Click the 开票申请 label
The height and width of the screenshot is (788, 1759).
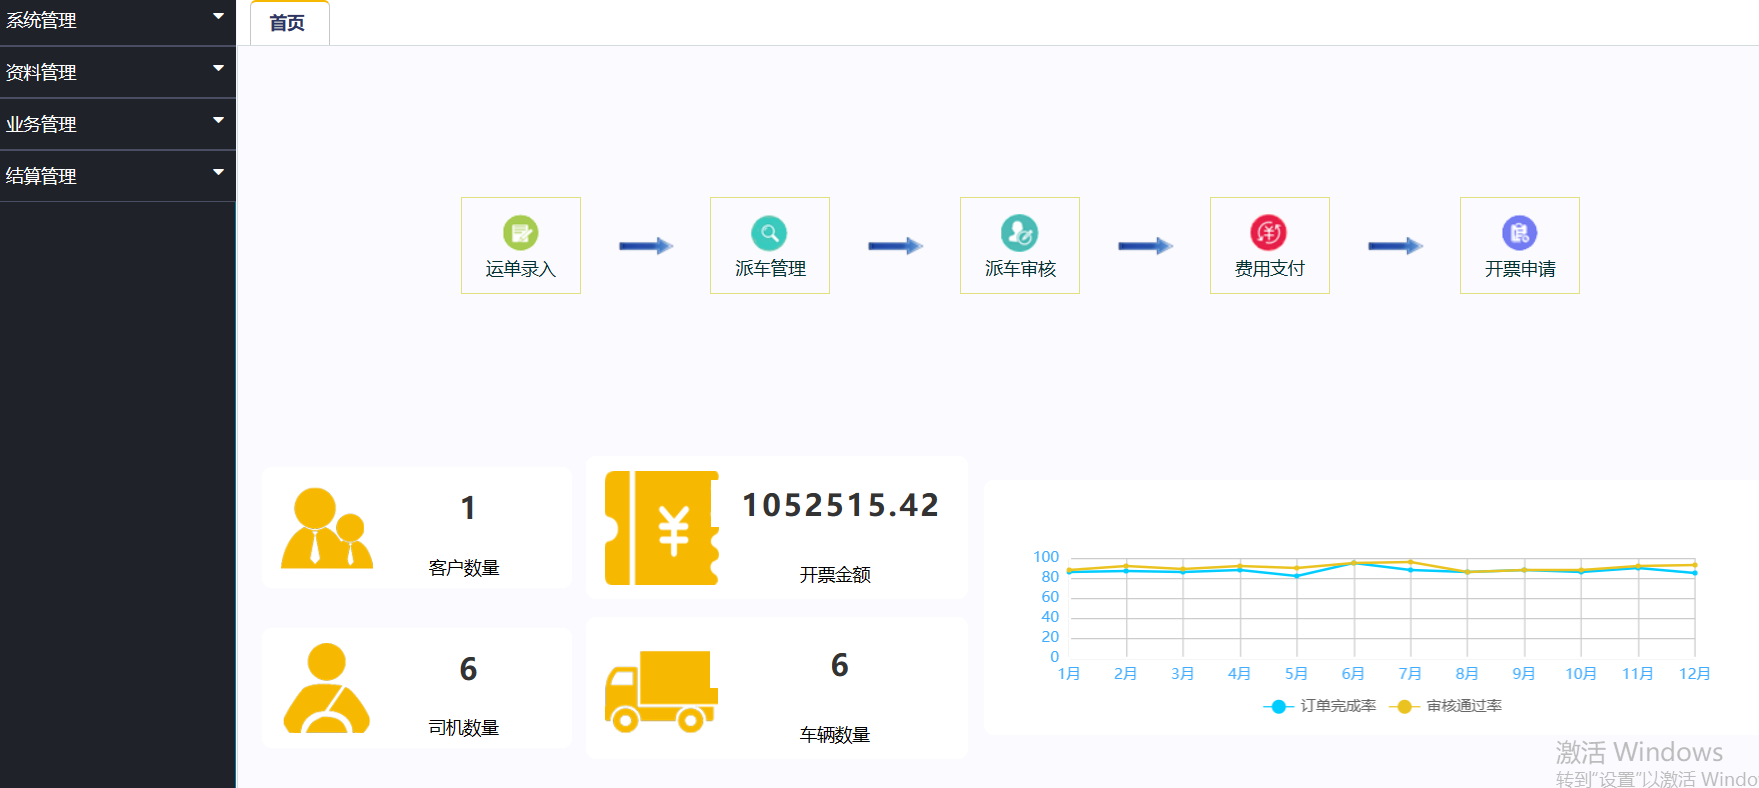(1520, 269)
